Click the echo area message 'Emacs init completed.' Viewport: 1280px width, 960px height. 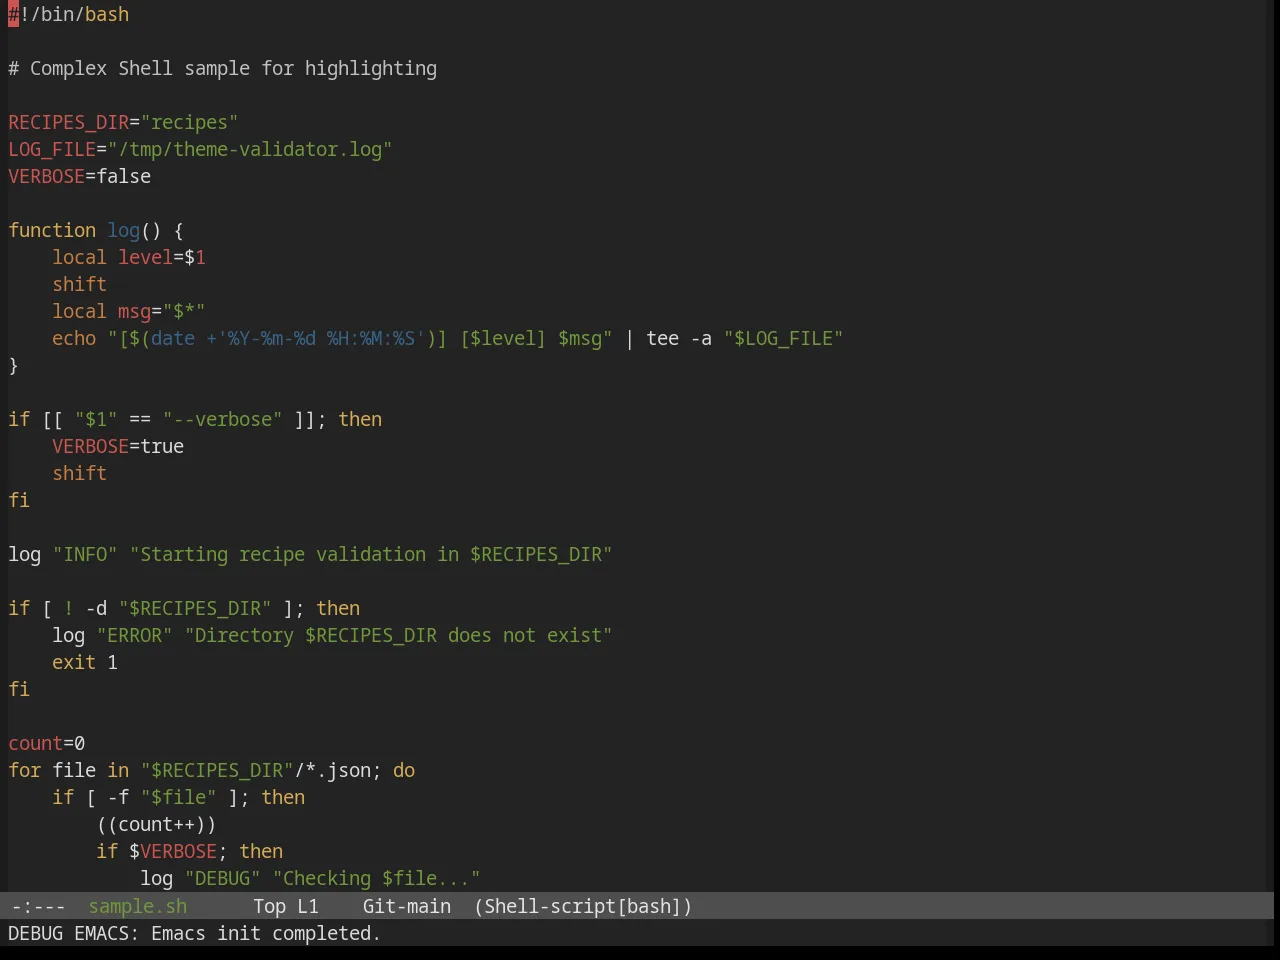(266, 933)
